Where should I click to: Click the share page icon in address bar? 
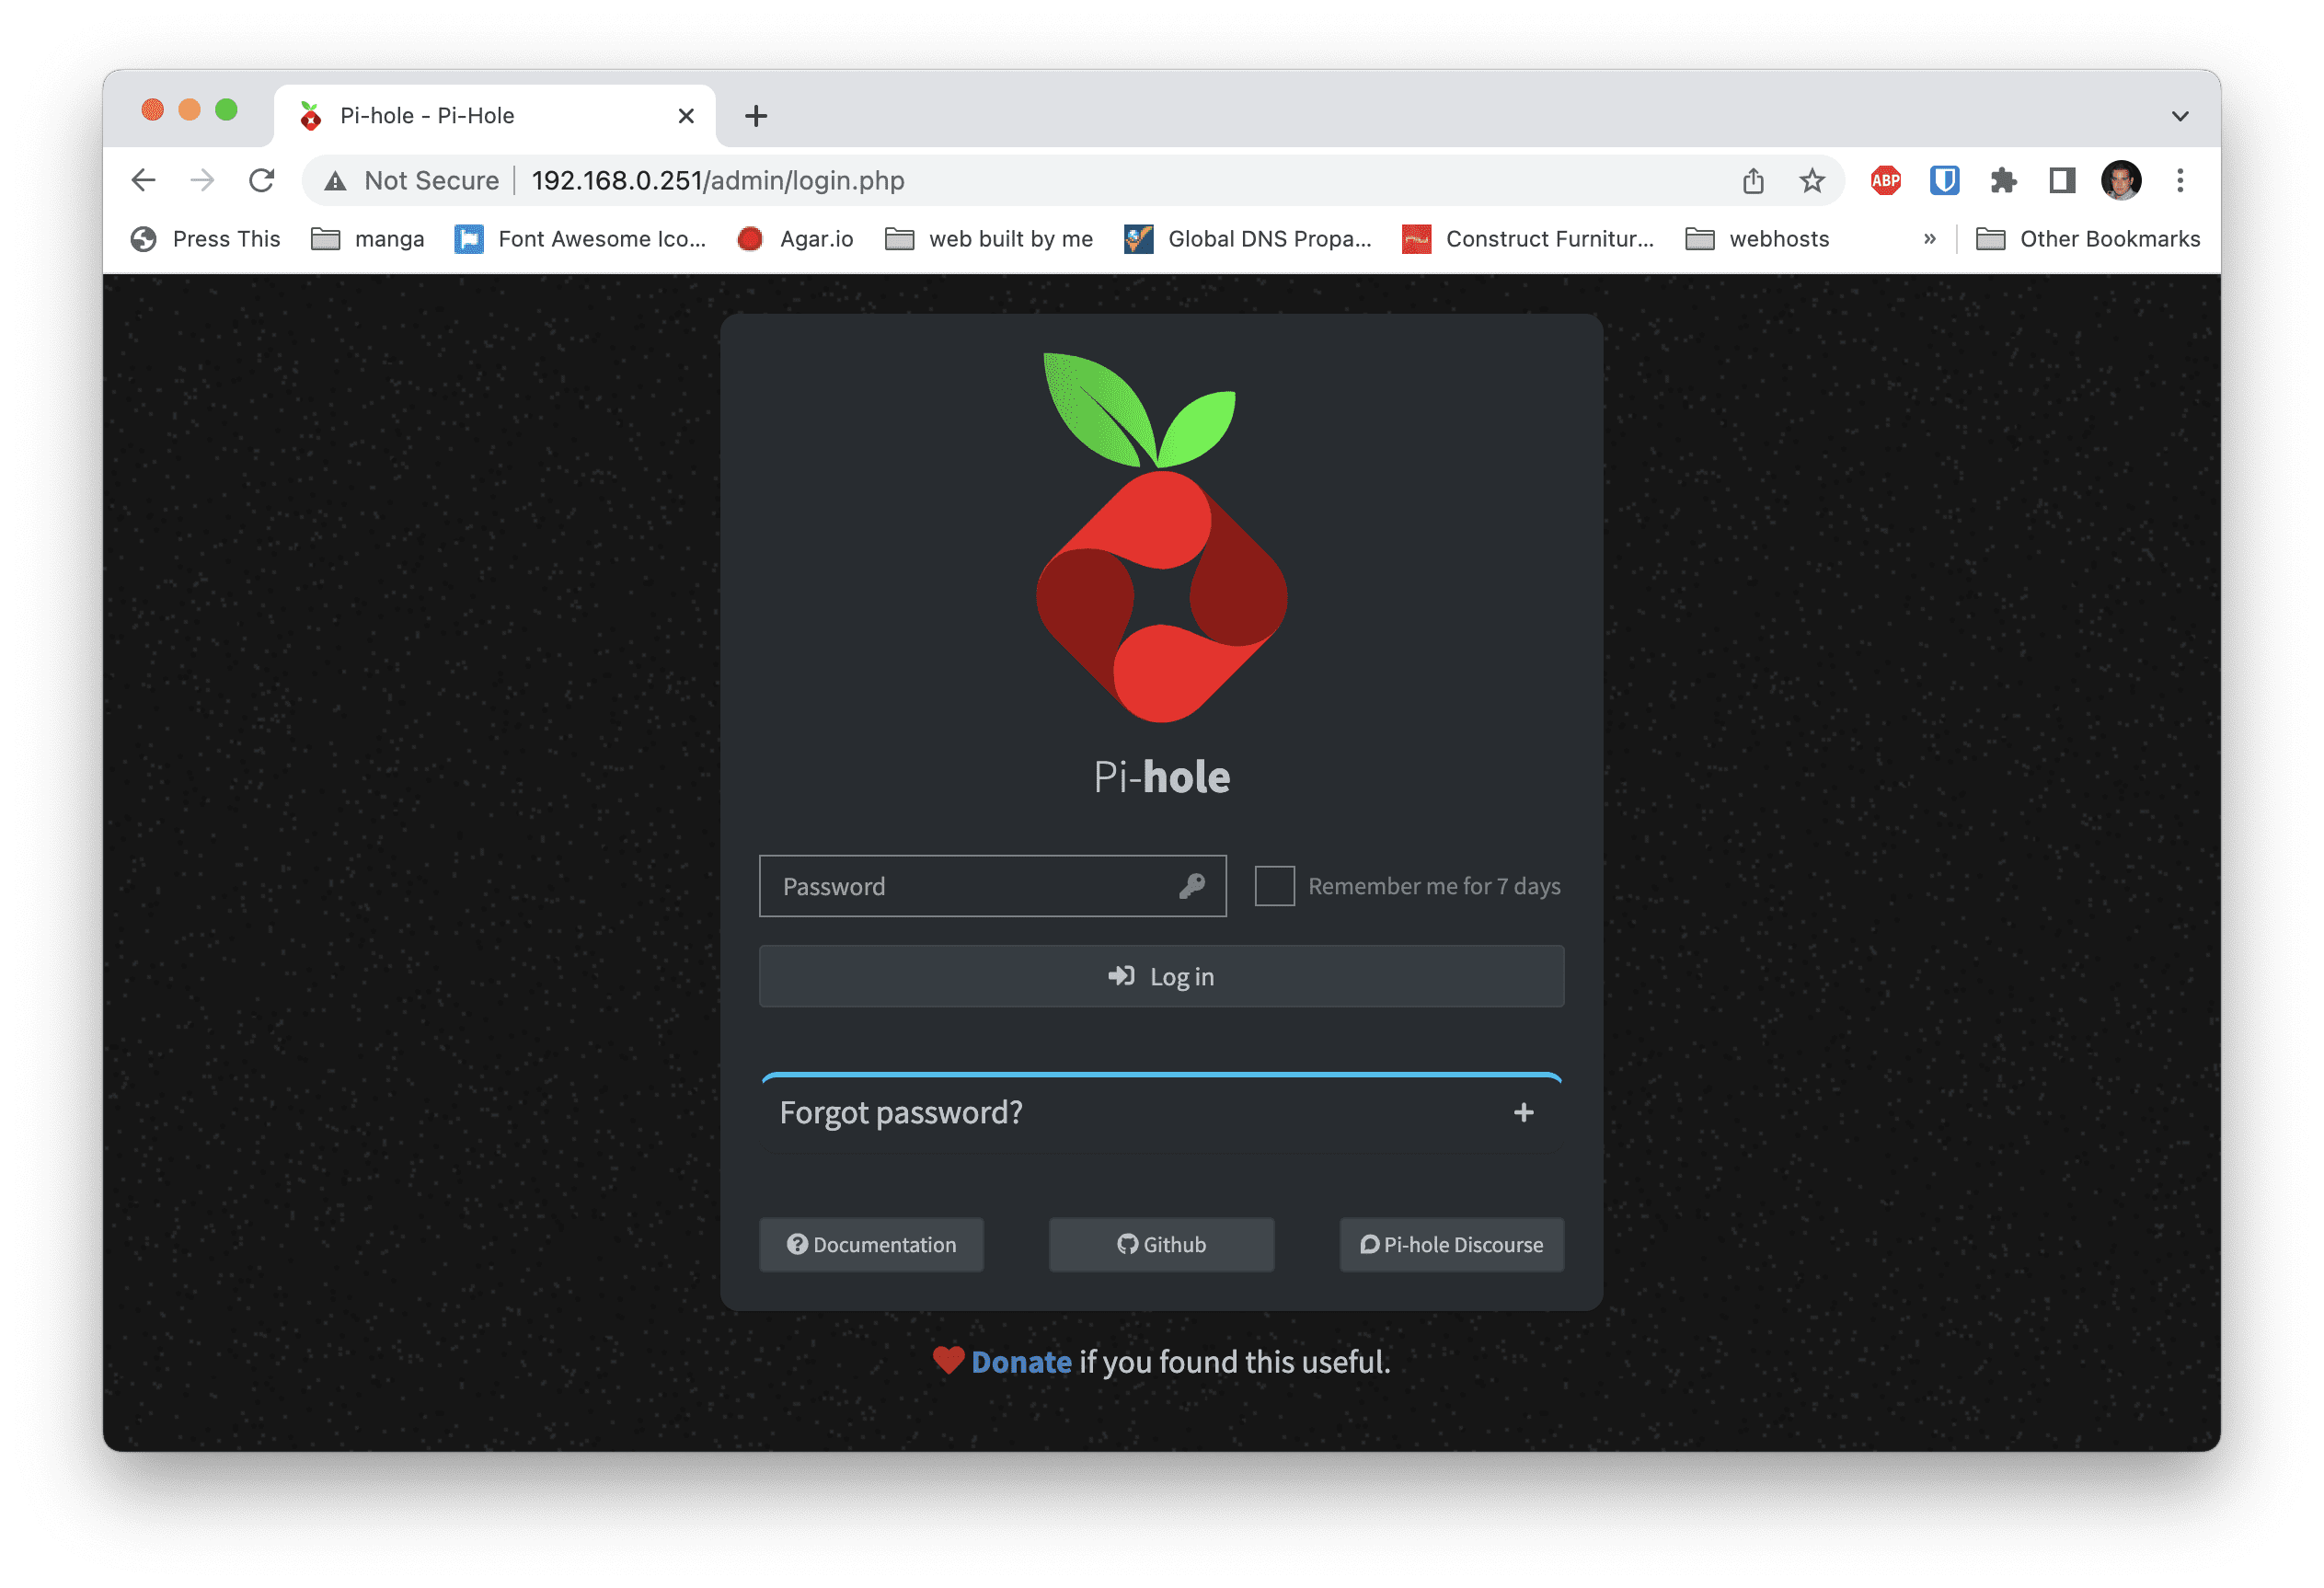coord(1753,181)
